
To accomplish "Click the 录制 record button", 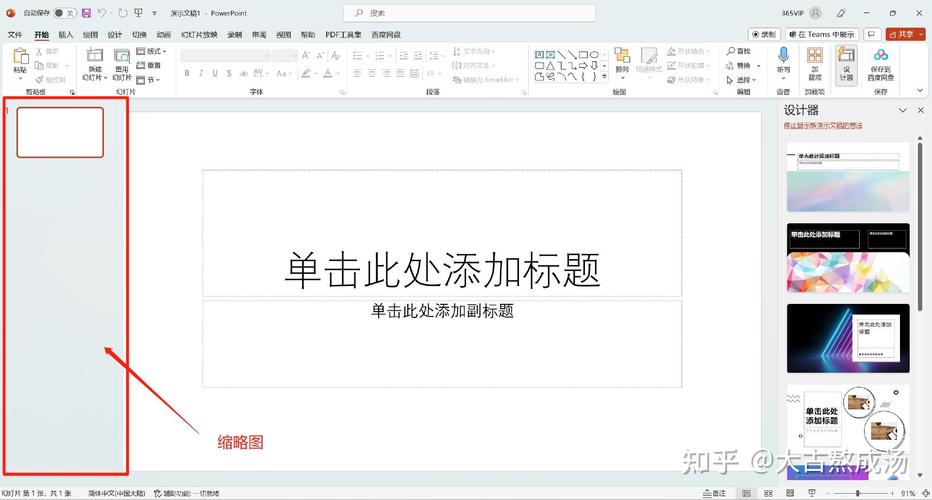I will pos(764,34).
